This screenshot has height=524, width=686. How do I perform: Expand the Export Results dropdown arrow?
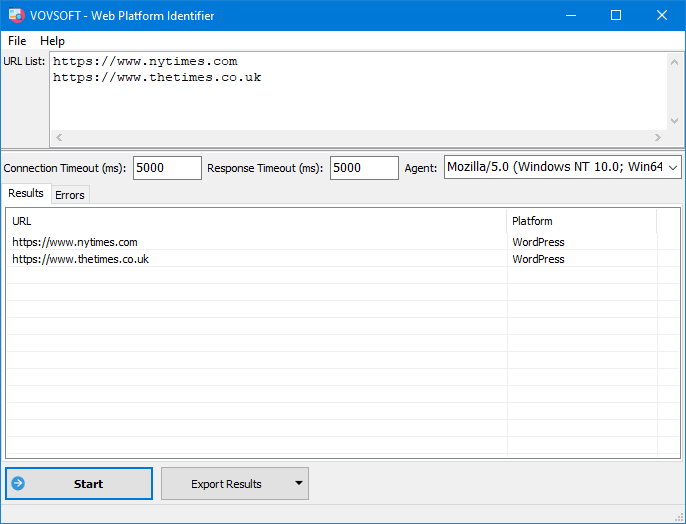point(298,484)
